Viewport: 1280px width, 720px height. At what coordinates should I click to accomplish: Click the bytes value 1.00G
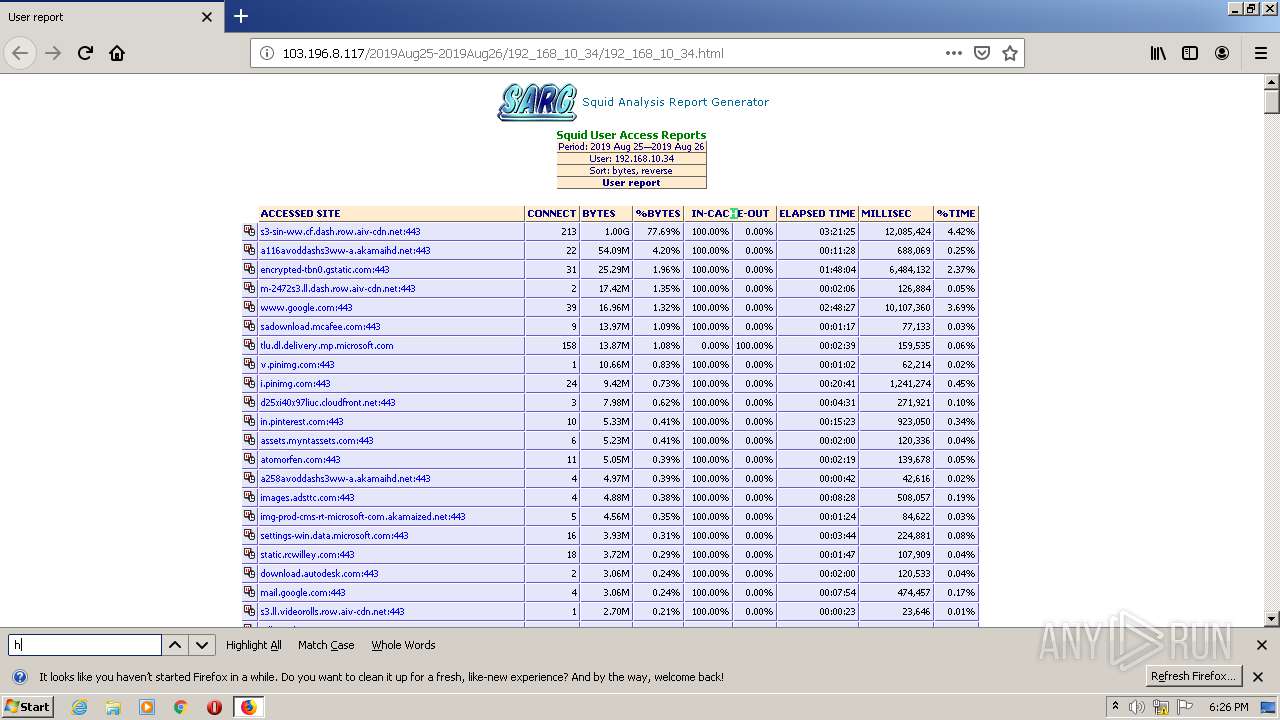pos(615,232)
